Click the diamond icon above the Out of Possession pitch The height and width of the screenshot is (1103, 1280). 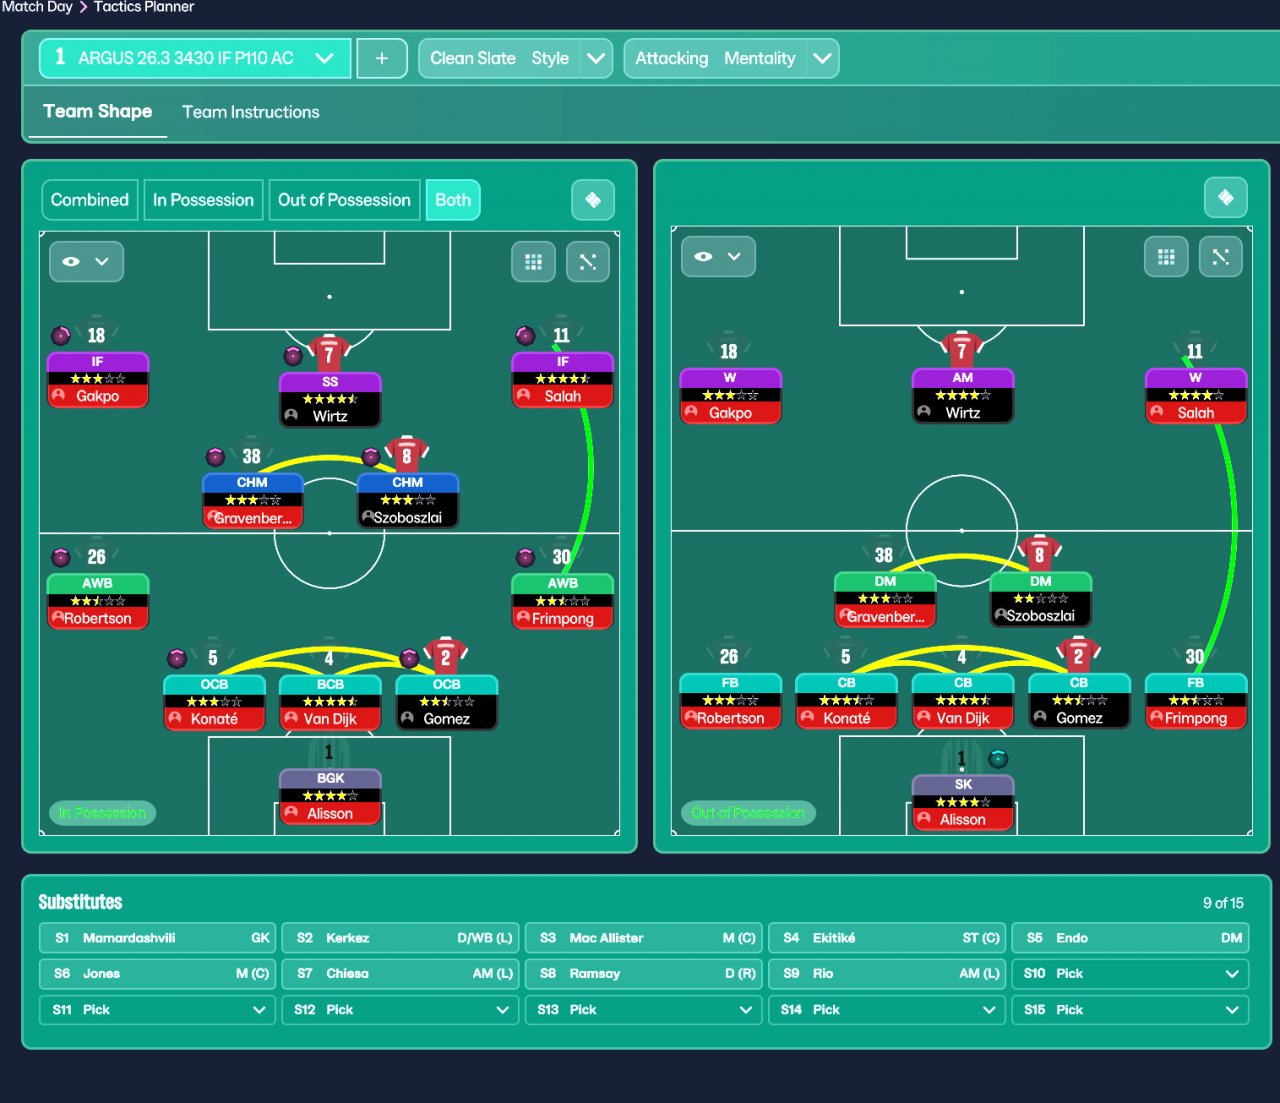click(1226, 198)
